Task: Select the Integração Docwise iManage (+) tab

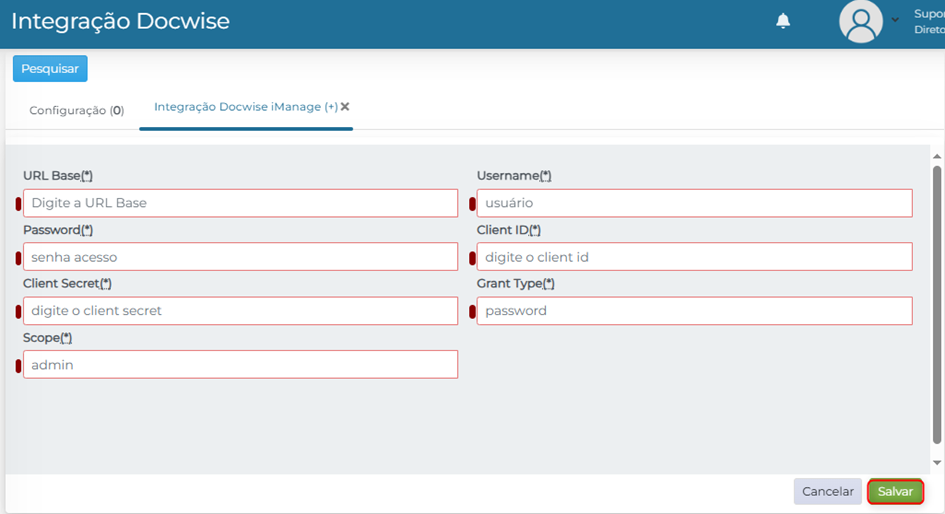Action: coord(246,107)
